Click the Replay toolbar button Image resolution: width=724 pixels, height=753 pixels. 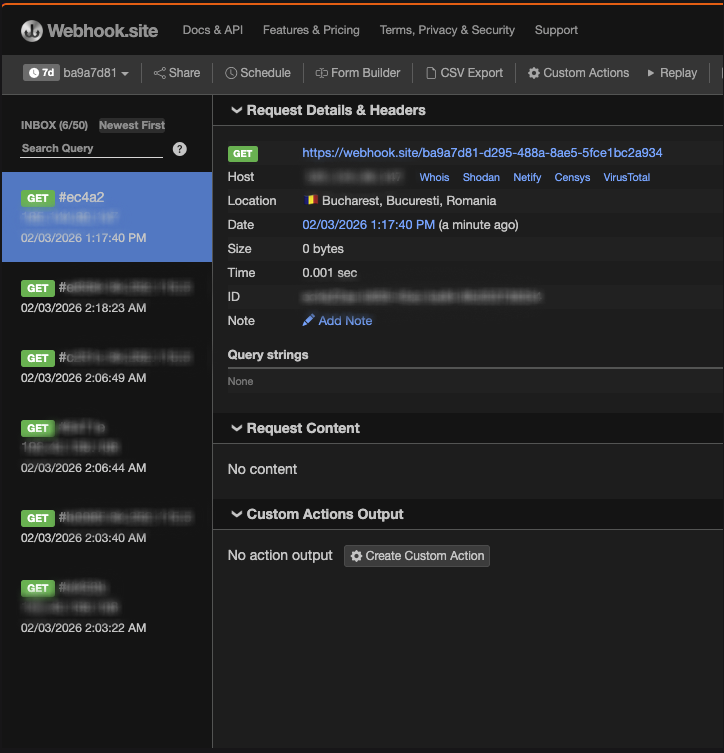coord(672,73)
